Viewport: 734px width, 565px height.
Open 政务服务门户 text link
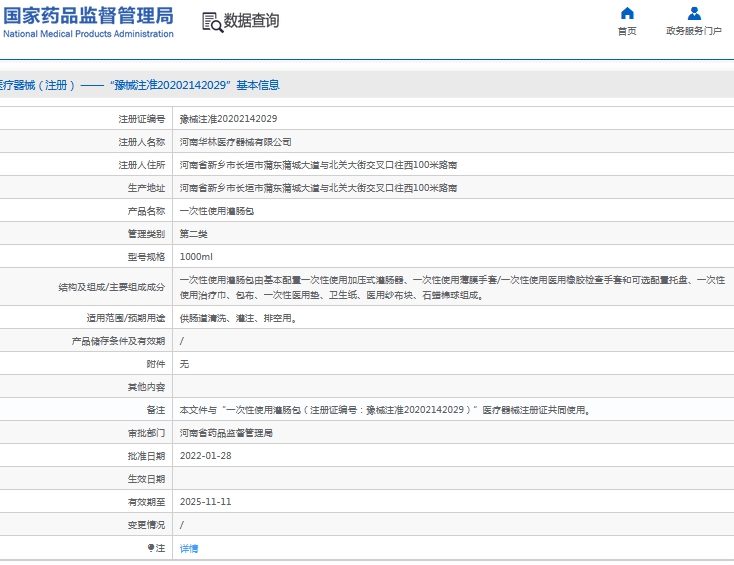coord(694,31)
